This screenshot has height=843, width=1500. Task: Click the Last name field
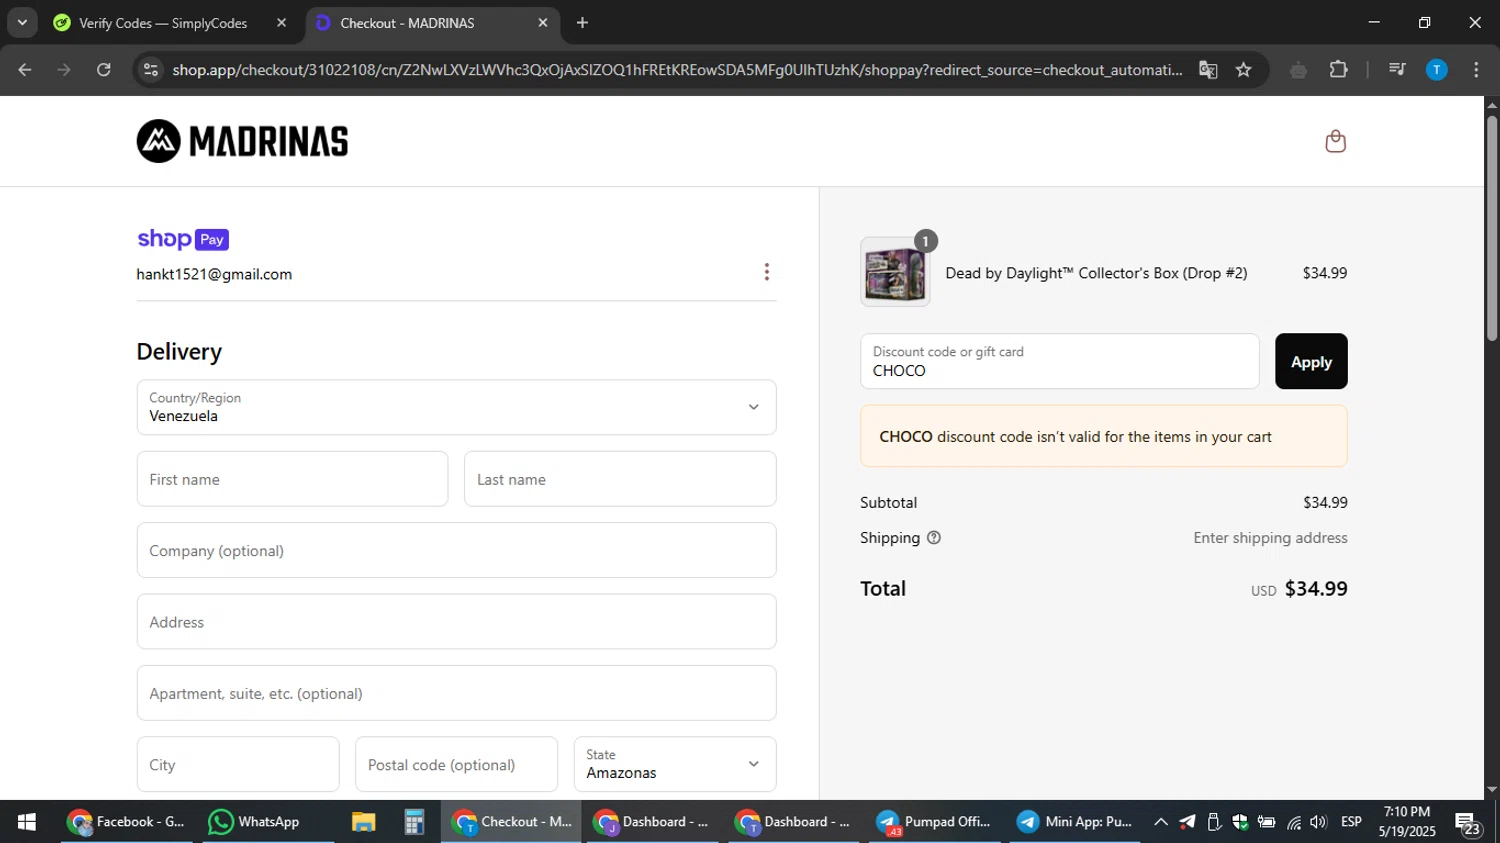point(620,479)
